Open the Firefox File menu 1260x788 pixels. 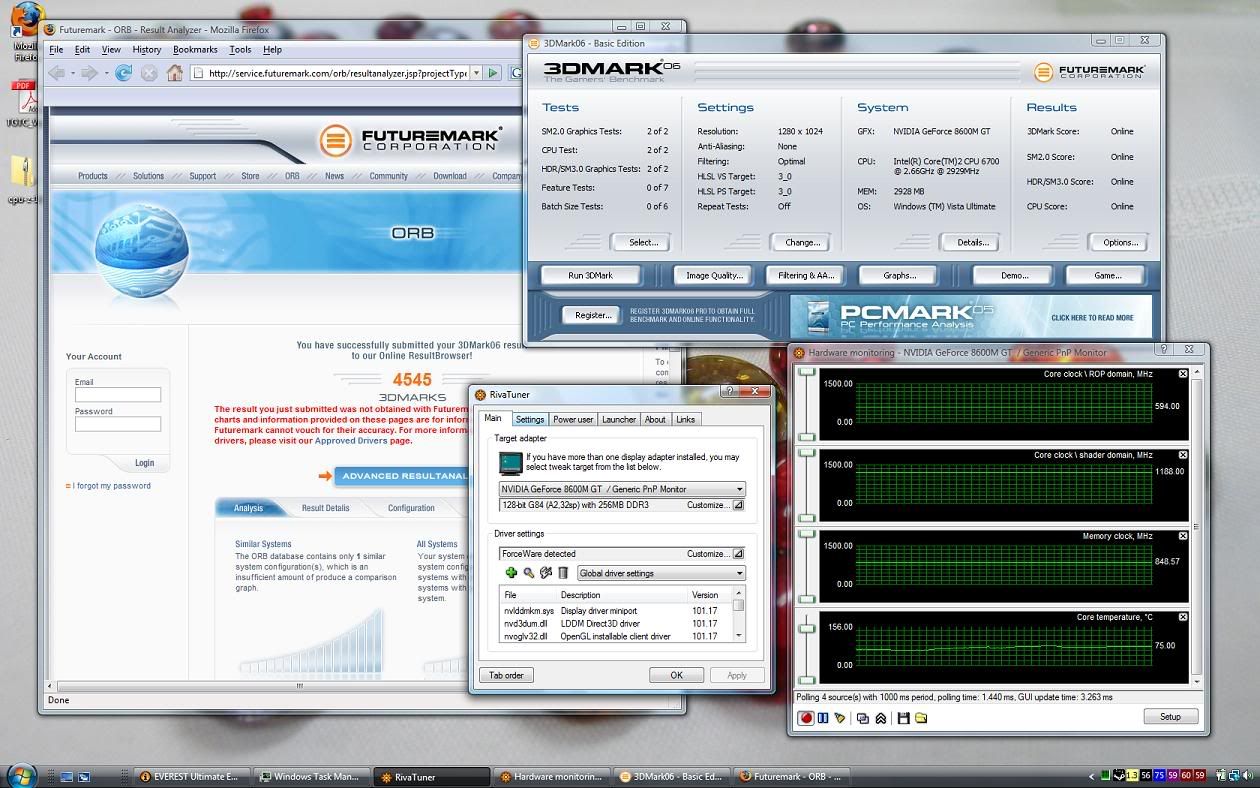pyautogui.click(x=56, y=49)
